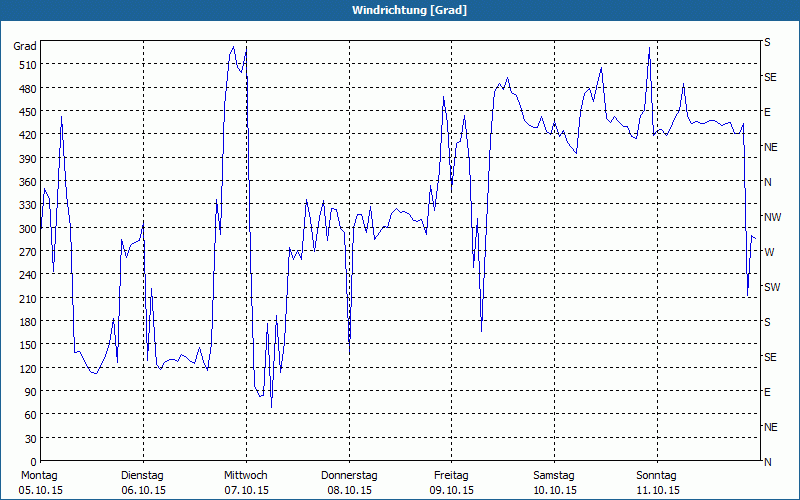This screenshot has height=500, width=800.
Task: Select the date 05.10.15
Action: coord(41,490)
